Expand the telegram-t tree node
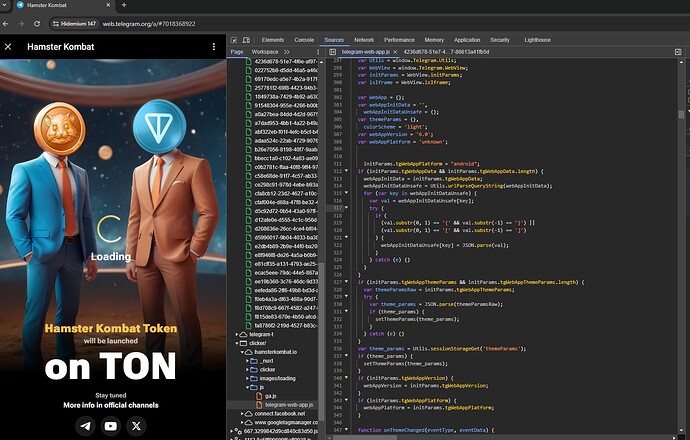 pos(237,334)
